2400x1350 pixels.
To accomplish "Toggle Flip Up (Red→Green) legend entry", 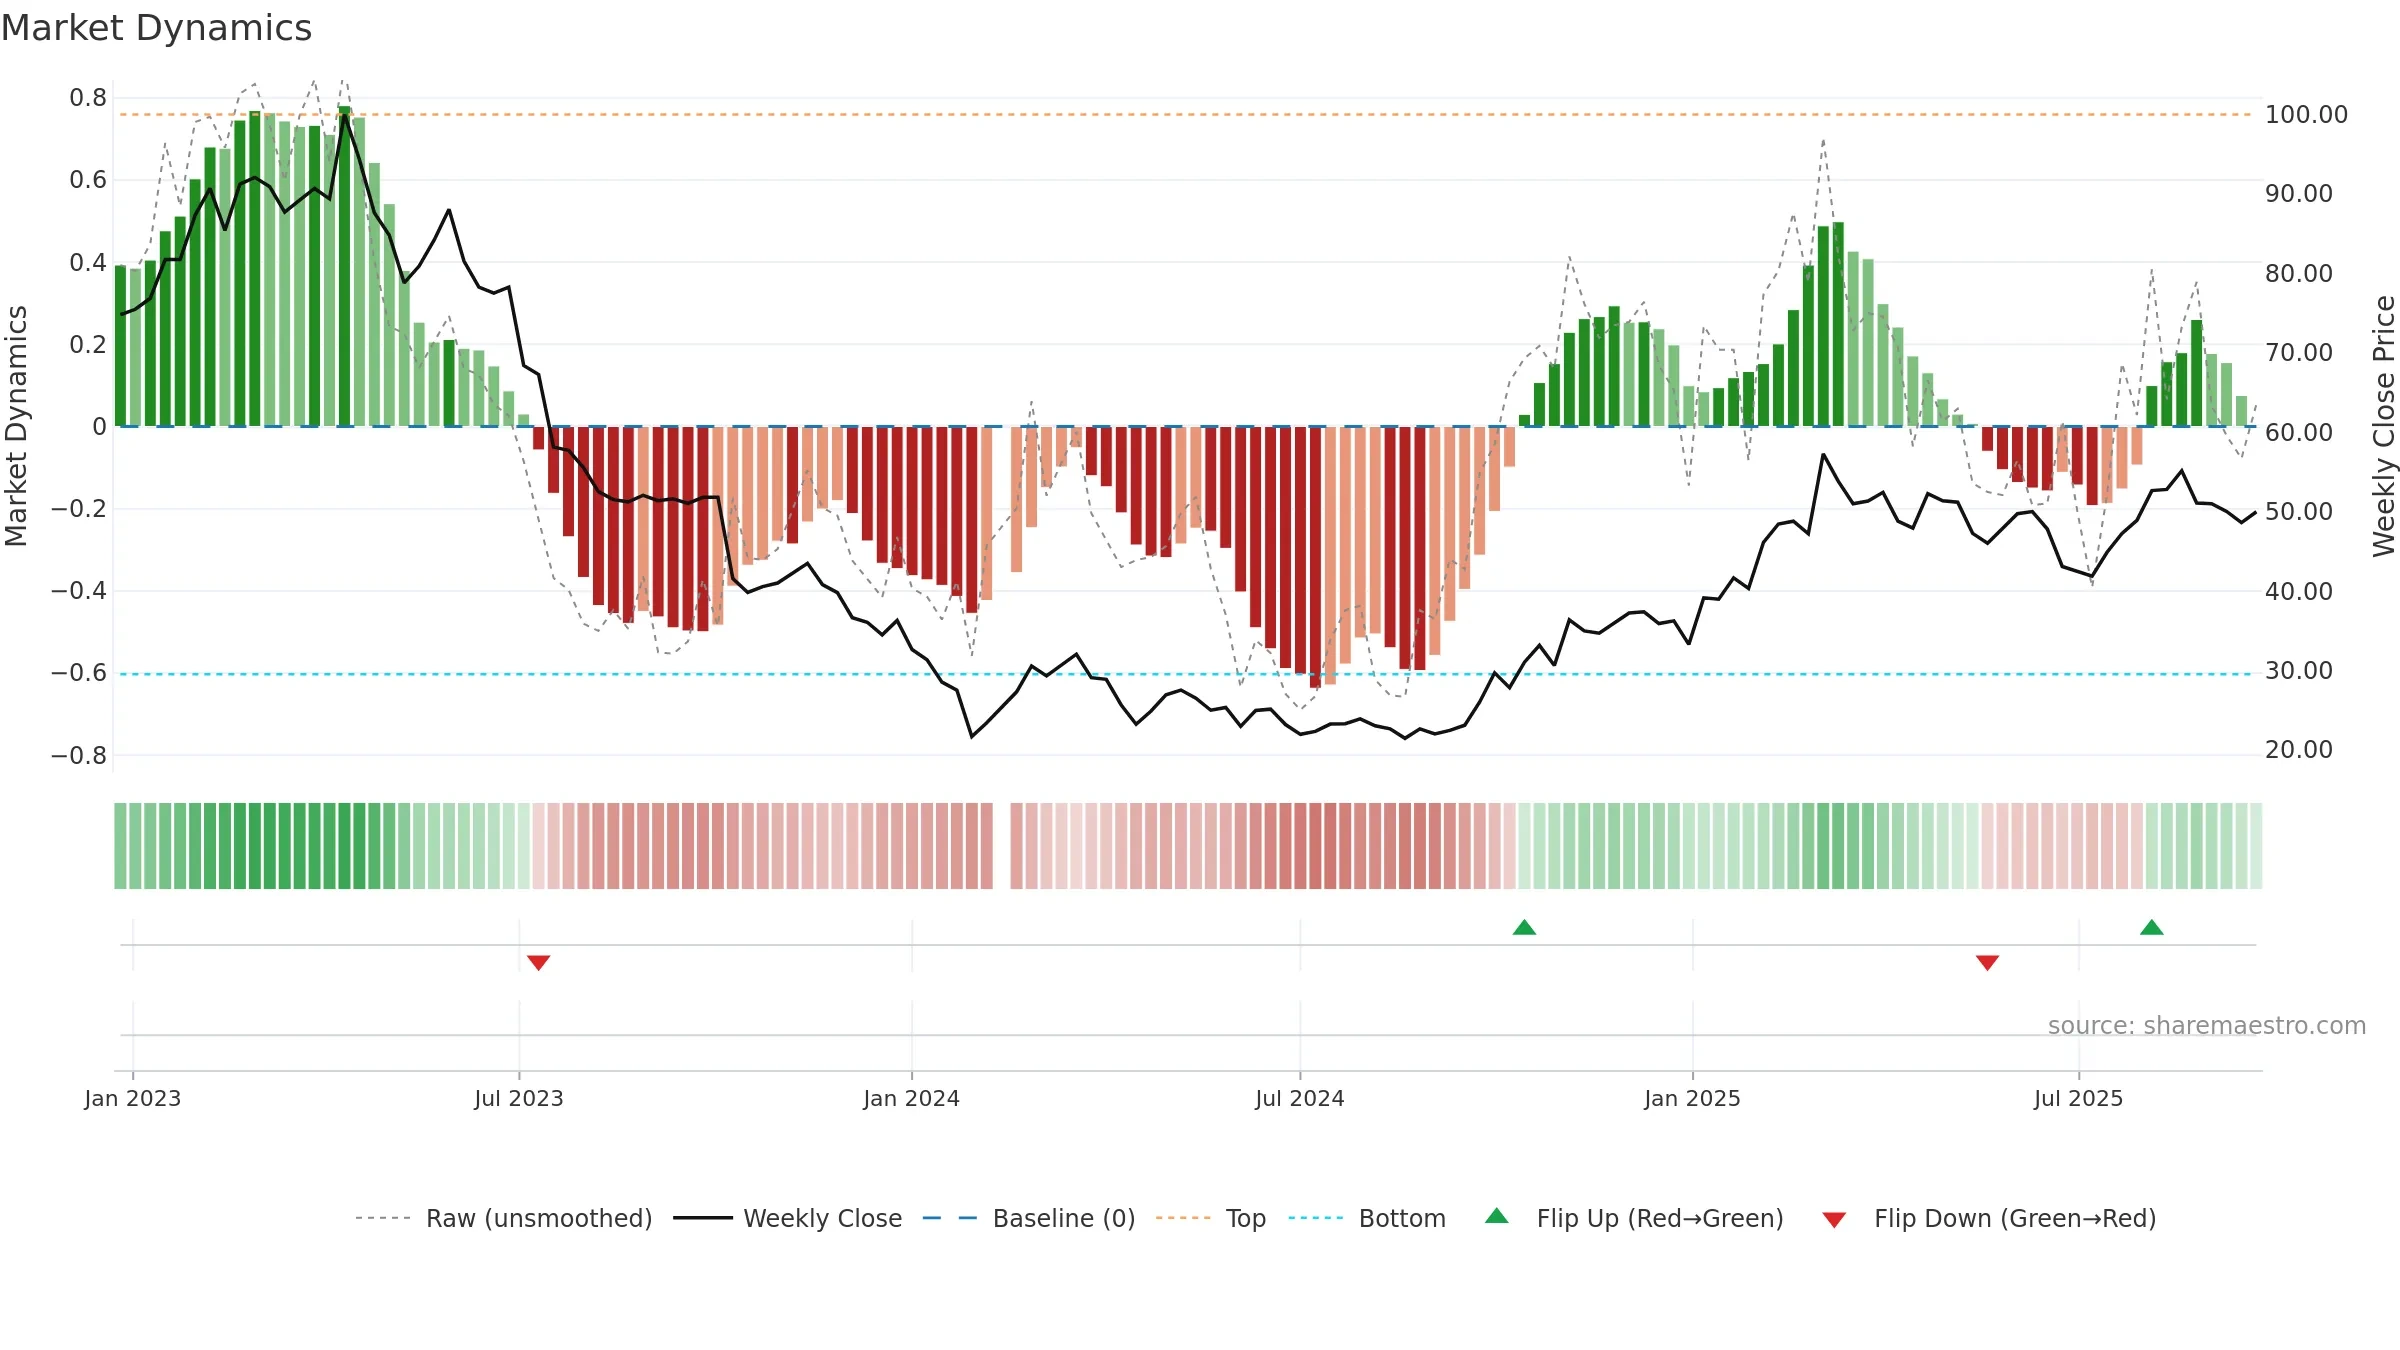I will (1634, 1218).
